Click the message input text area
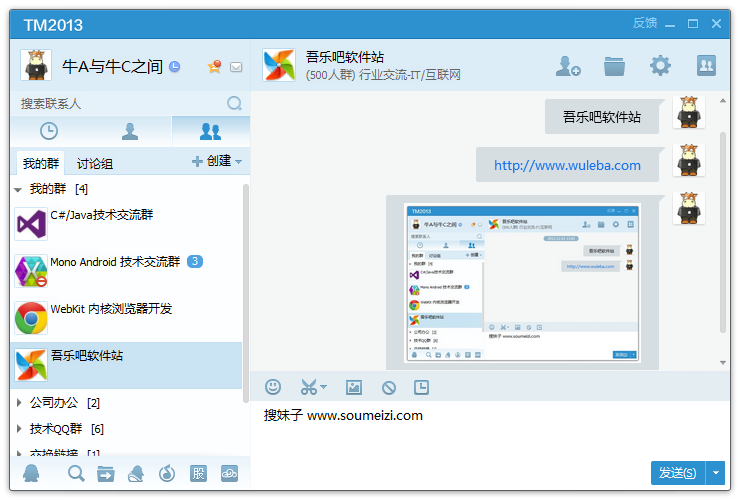This screenshot has width=740, height=500. [x=490, y=430]
